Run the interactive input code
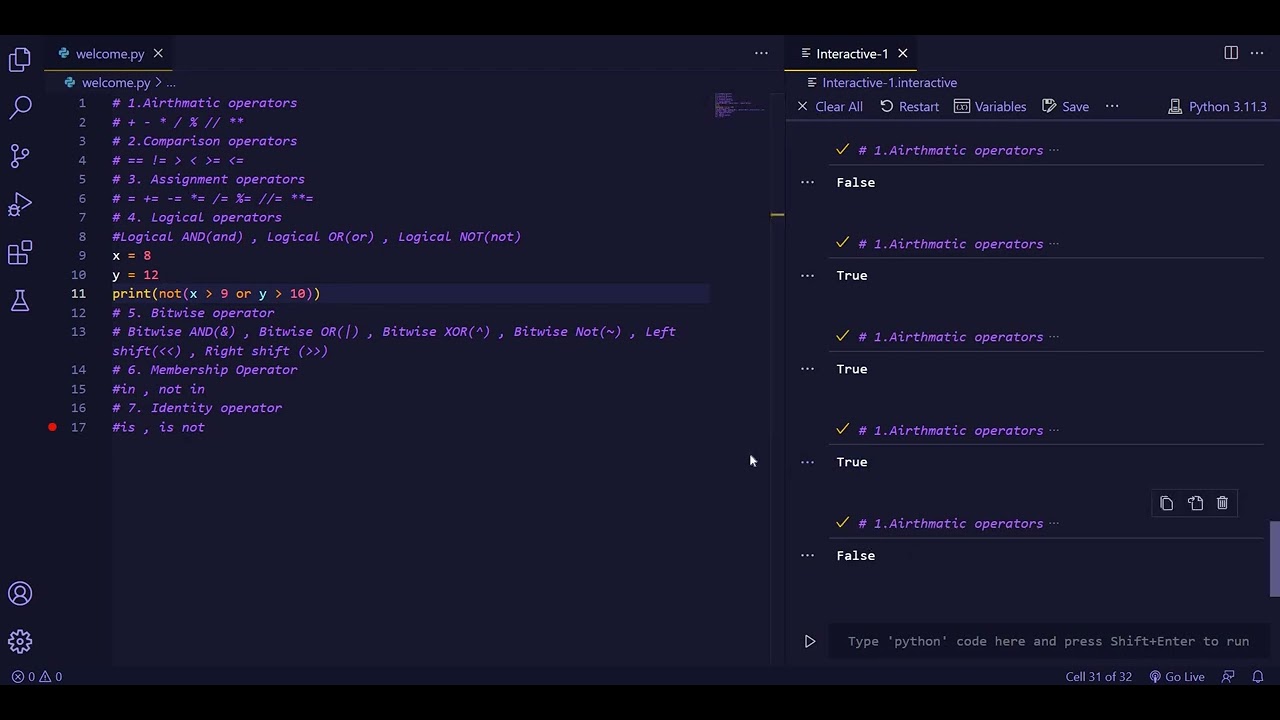 click(x=810, y=642)
